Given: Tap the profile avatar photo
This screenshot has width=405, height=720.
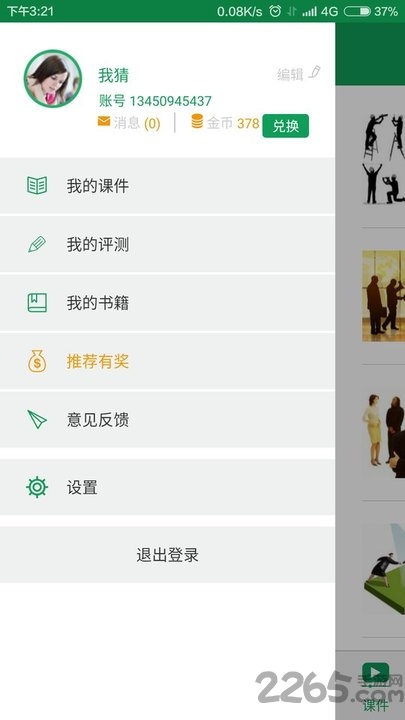Looking at the screenshot, I should click(x=53, y=79).
